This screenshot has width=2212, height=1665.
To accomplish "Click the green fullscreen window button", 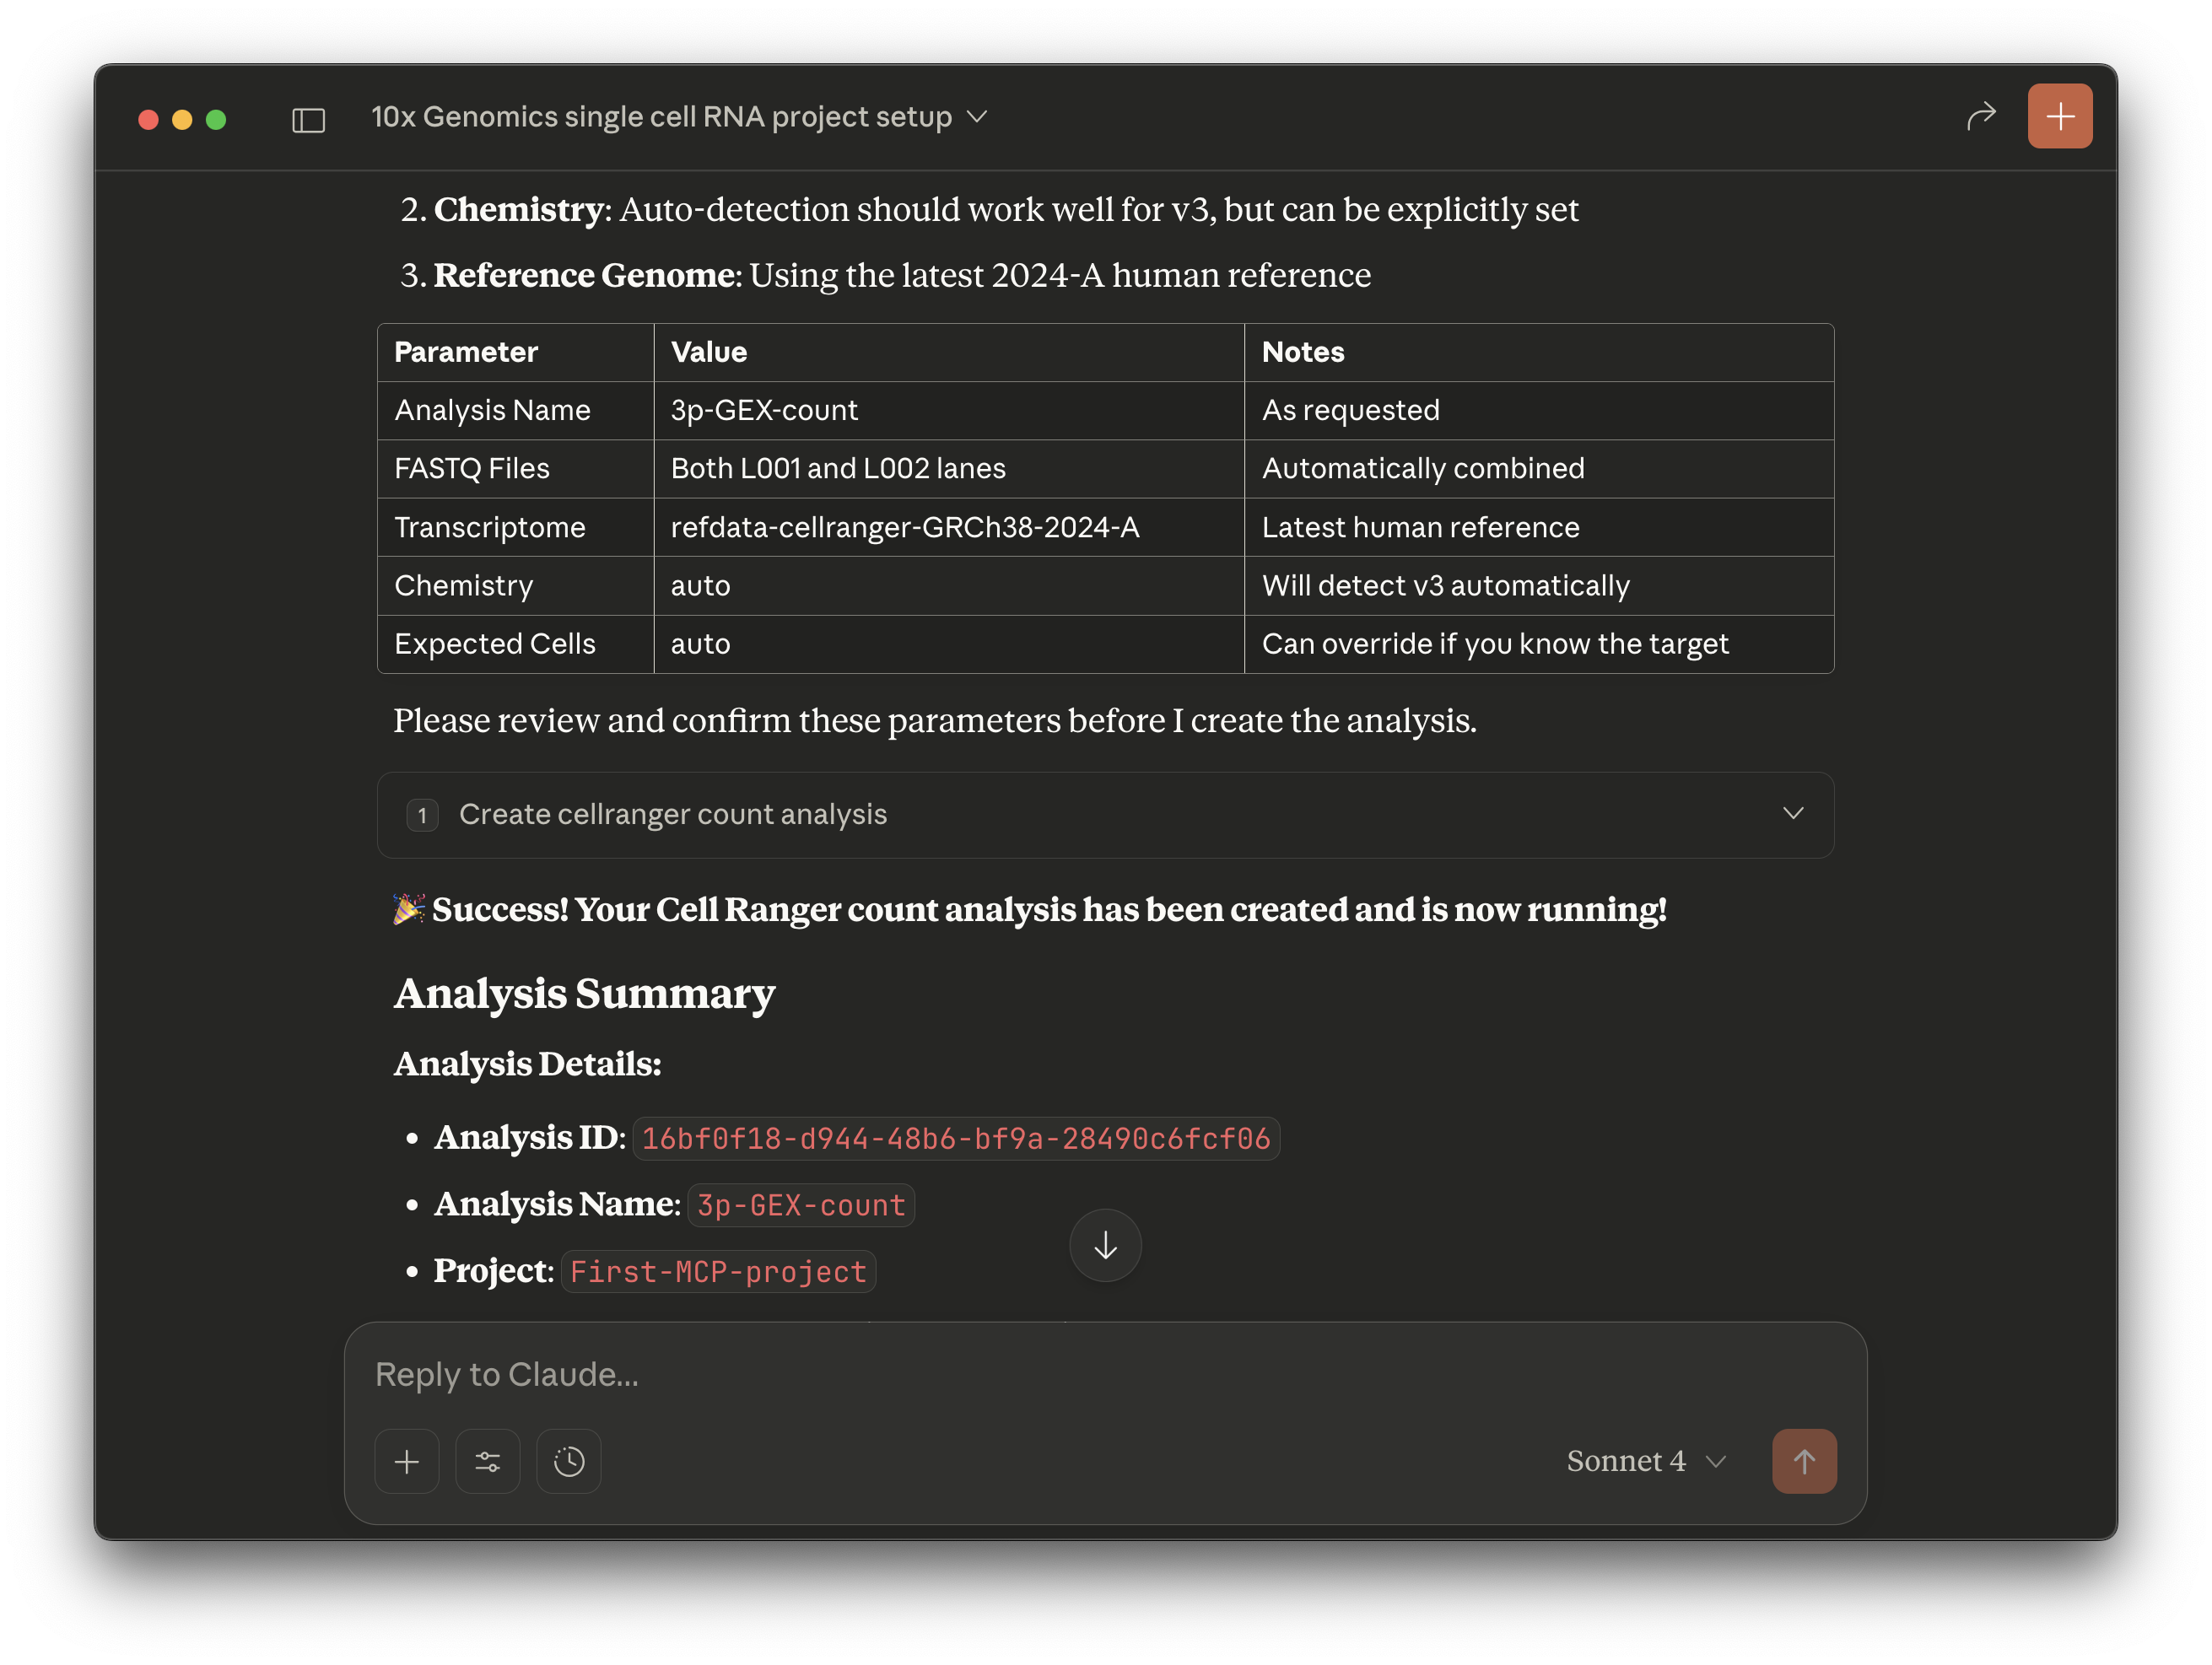I will (216, 120).
